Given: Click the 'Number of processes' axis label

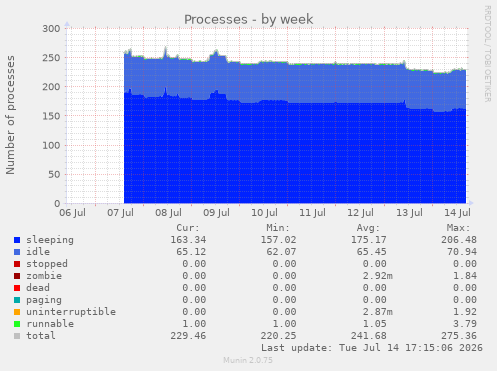Looking at the screenshot, I should (x=10, y=115).
